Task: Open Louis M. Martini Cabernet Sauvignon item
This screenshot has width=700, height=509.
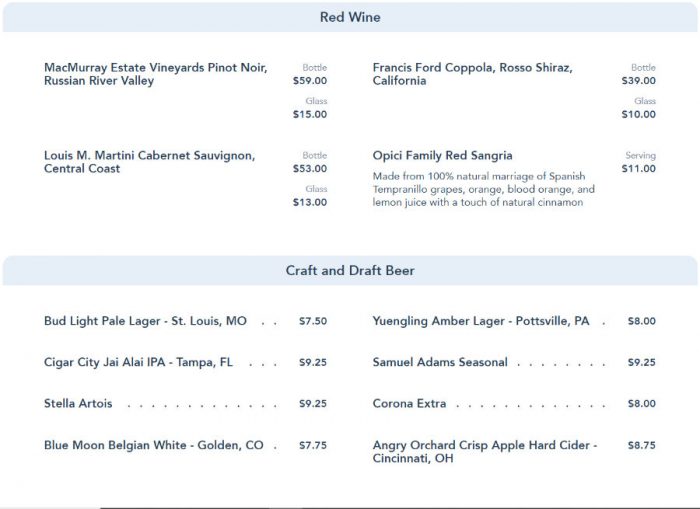Action: (x=149, y=162)
